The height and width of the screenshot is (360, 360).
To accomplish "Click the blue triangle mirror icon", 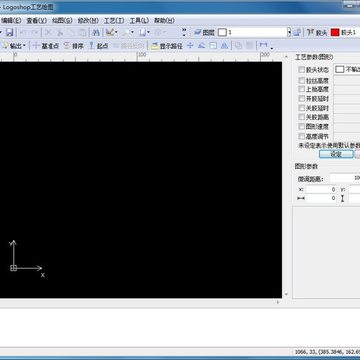I will coord(225,46).
